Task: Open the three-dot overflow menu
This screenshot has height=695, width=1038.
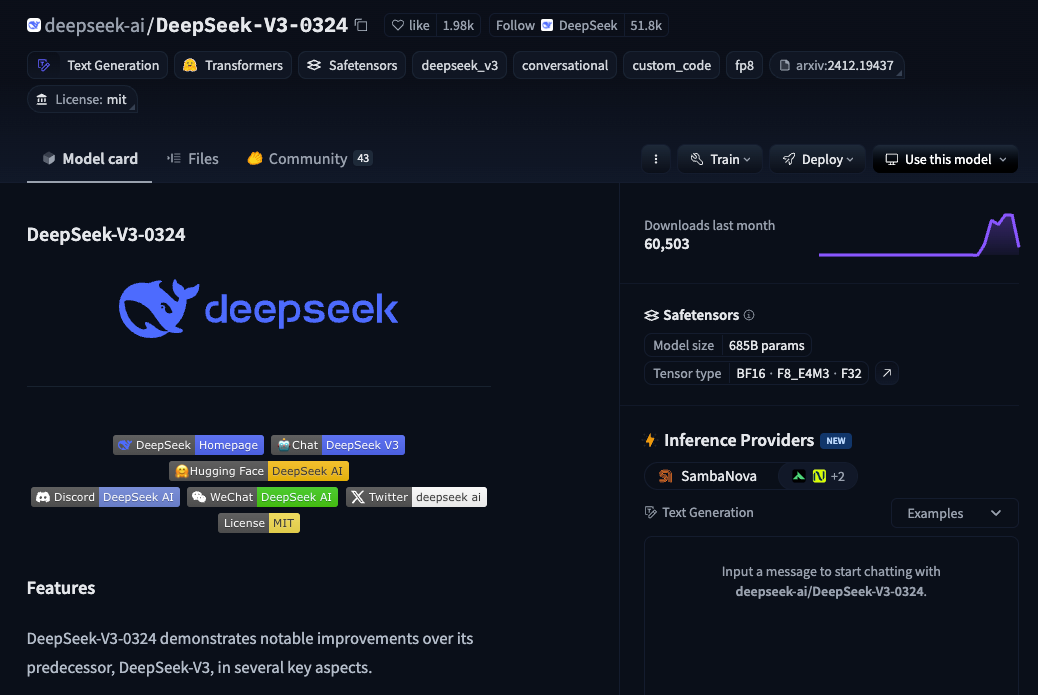Action: 656,158
